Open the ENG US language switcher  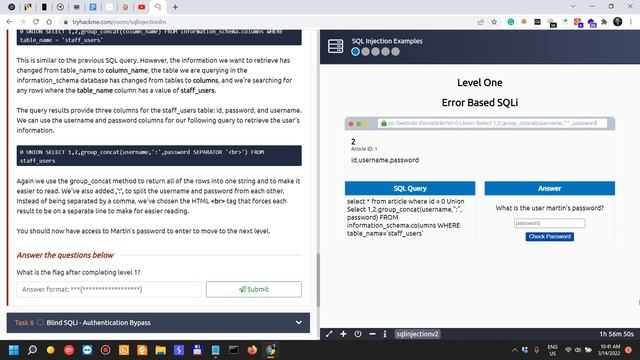552,350
